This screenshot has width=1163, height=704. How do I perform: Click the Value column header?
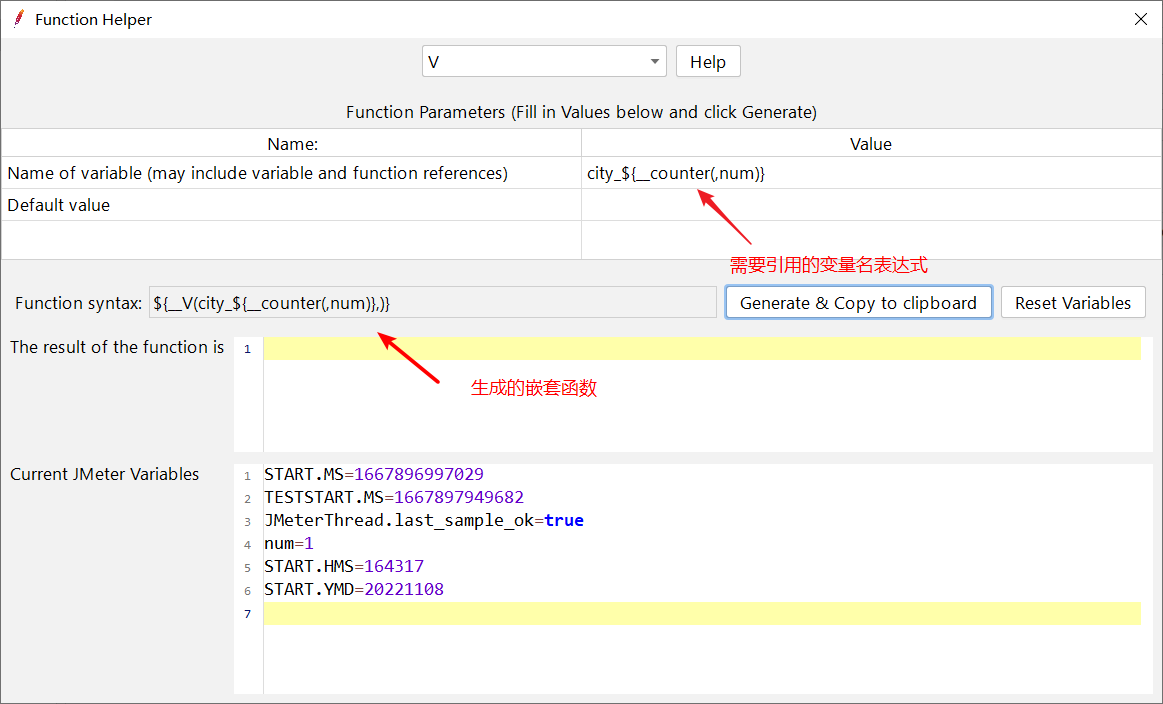(870, 144)
